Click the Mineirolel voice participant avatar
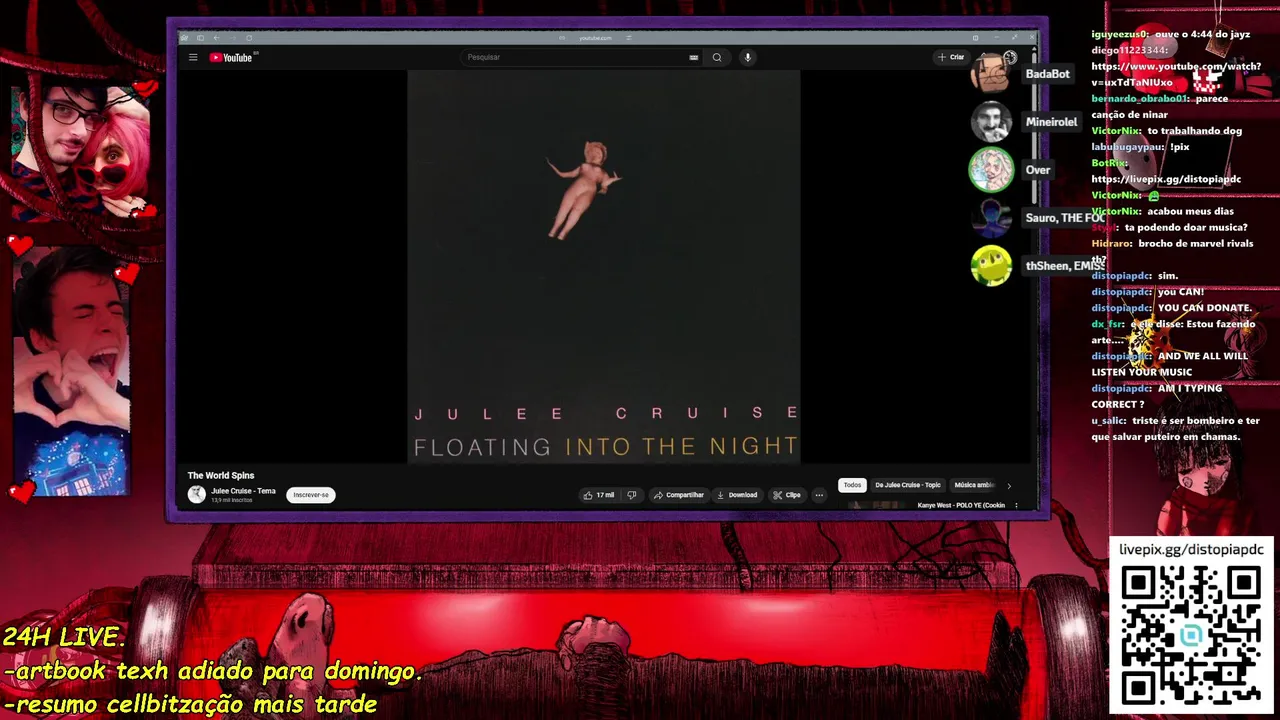1280x720 pixels. [991, 122]
